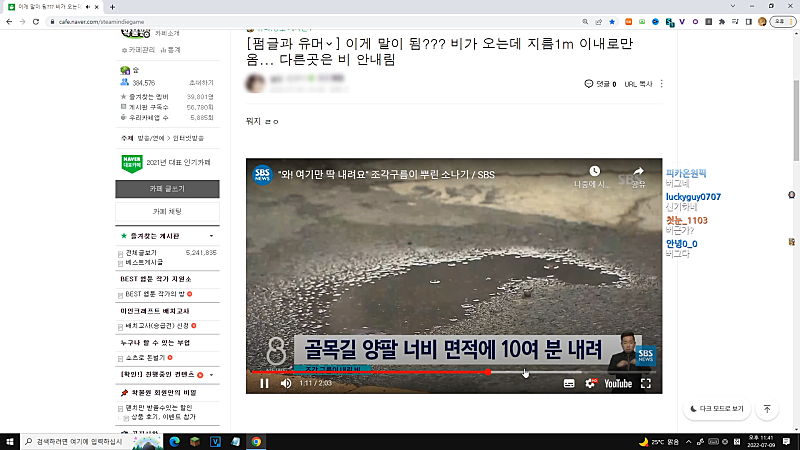Show hidden system tray icons
The image size is (800, 450).
click(688, 441)
